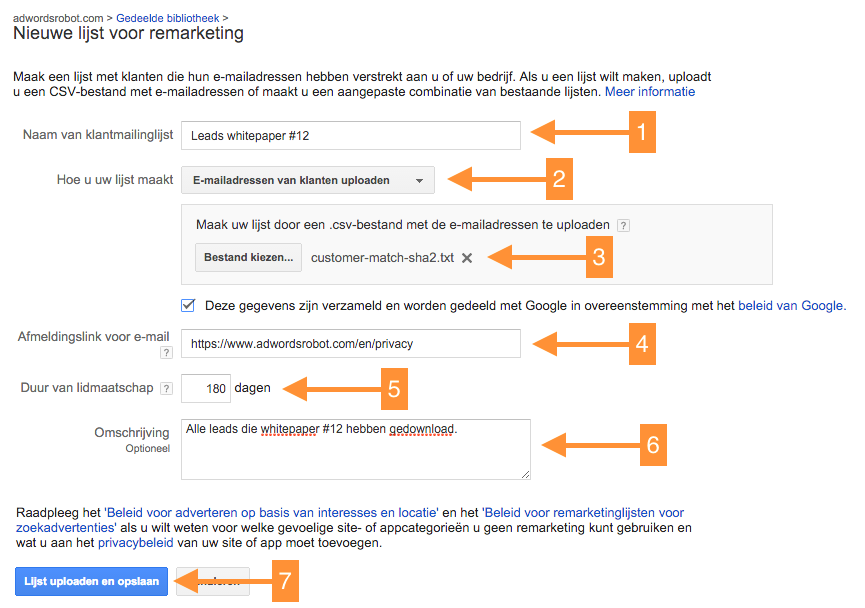Expand the 'E-mailadressen van klanten uploaden' dropdown
The image size is (865, 608).
(308, 180)
